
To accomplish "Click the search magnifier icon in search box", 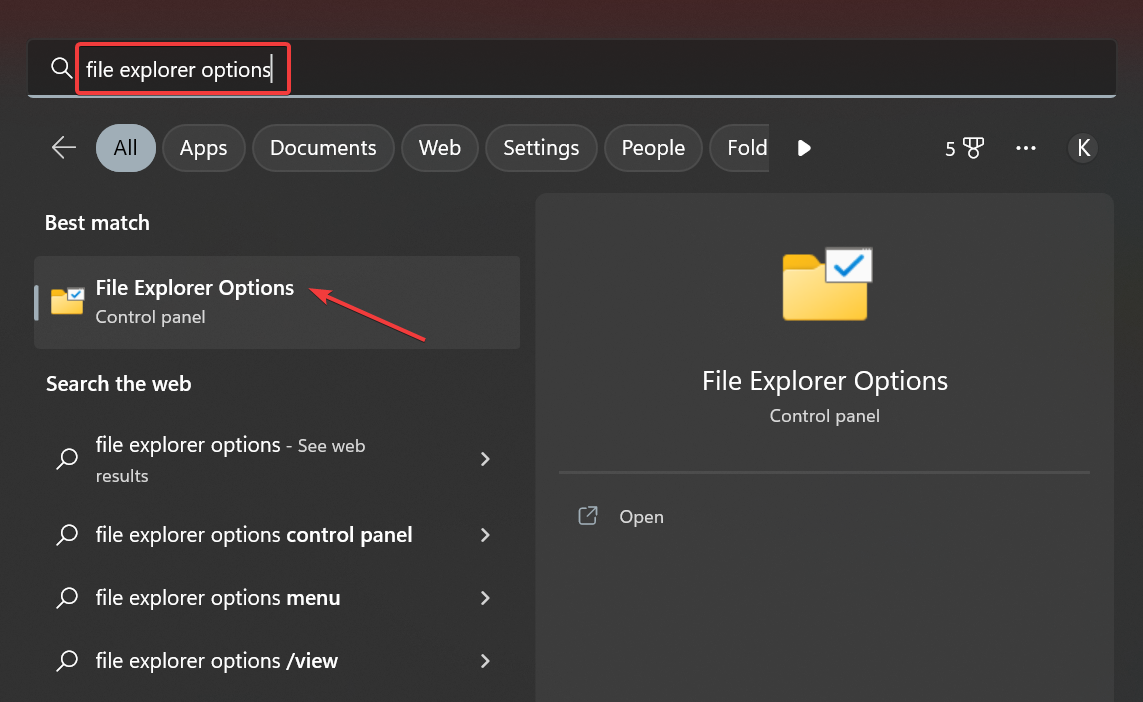I will [x=61, y=69].
